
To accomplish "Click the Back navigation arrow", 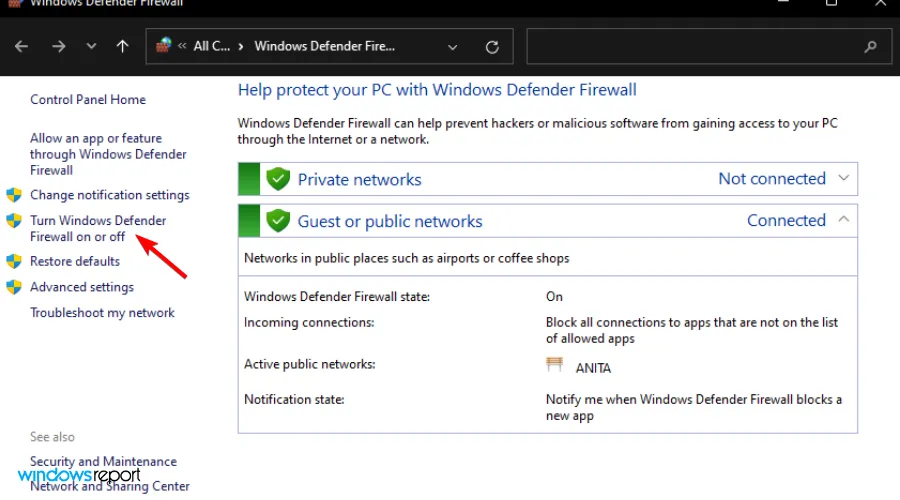I will pos(22,46).
